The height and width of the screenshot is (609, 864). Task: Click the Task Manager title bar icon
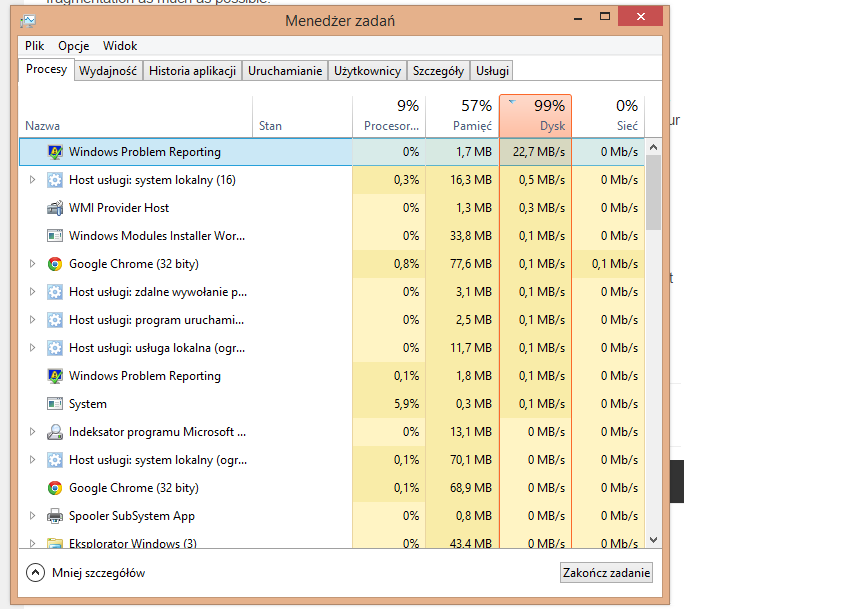pyautogui.click(x=28, y=21)
